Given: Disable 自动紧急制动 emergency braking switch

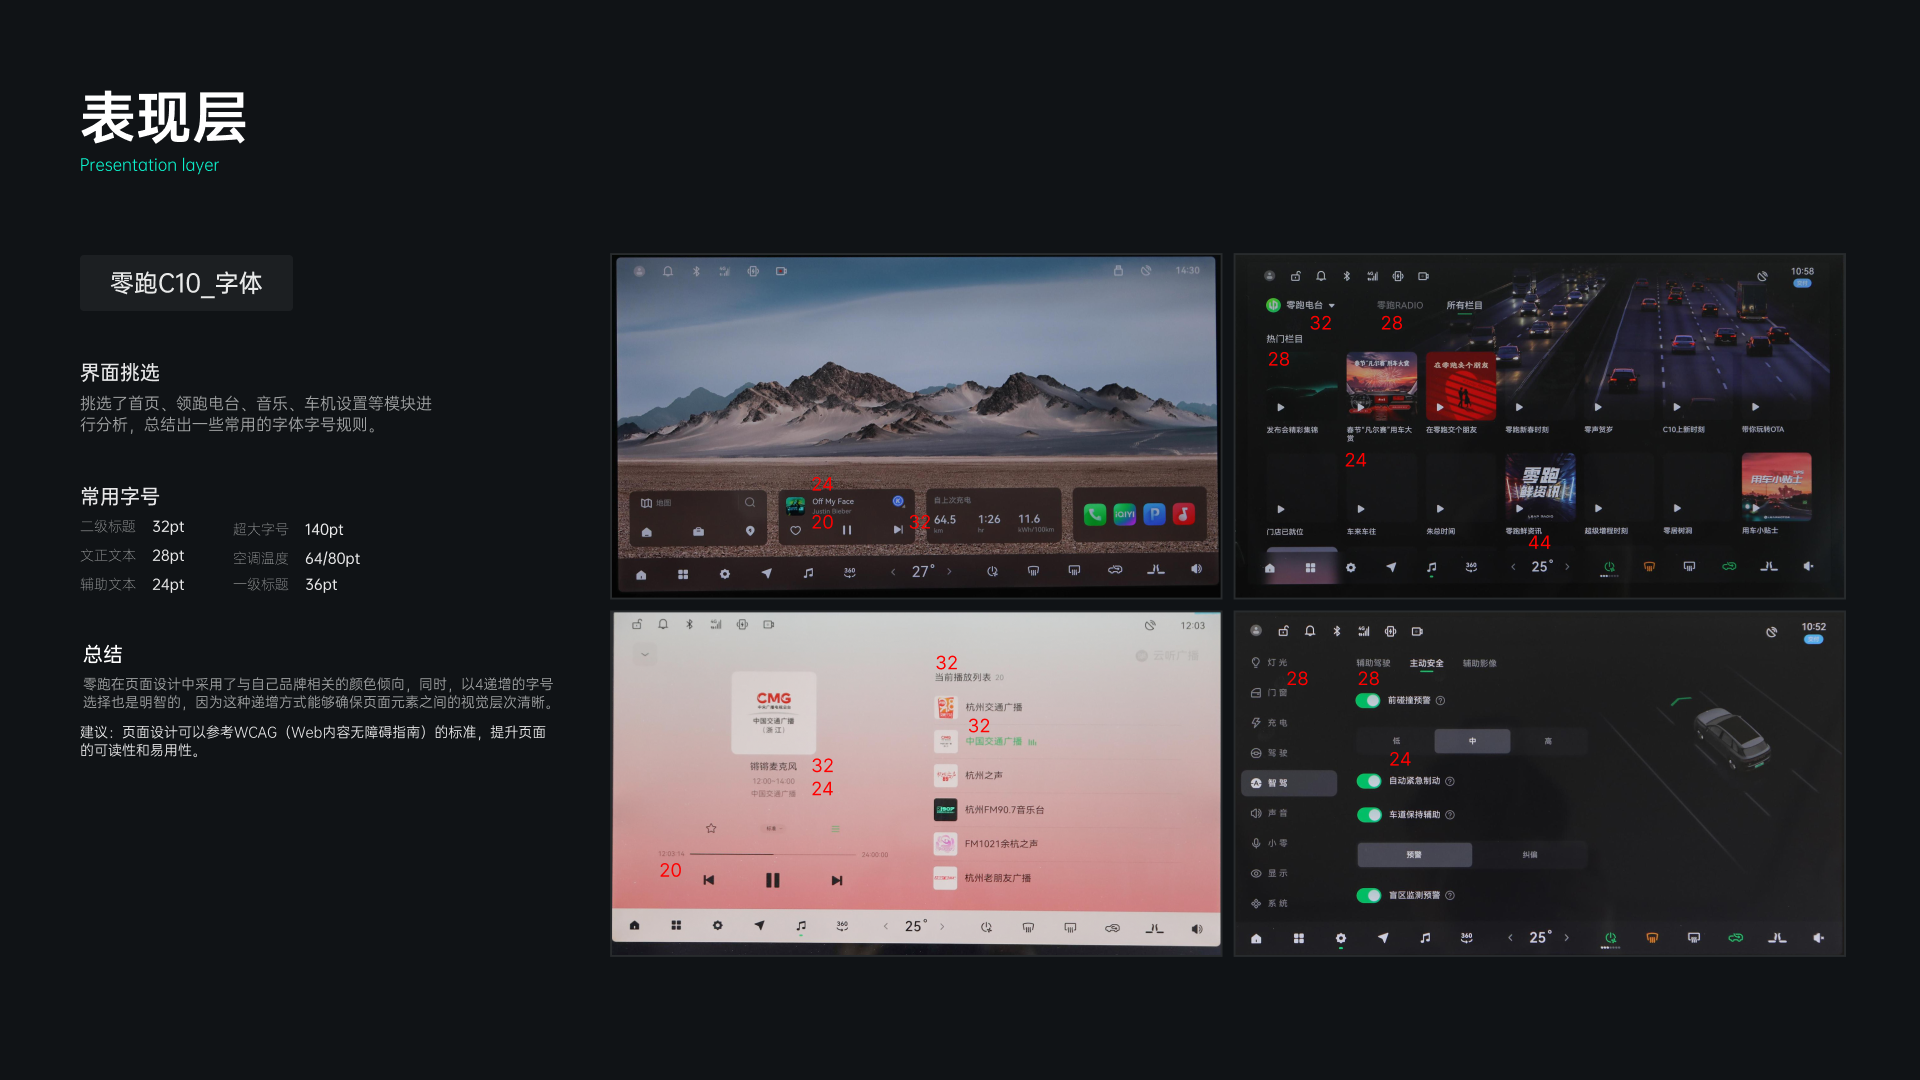Looking at the screenshot, I should click(1368, 781).
